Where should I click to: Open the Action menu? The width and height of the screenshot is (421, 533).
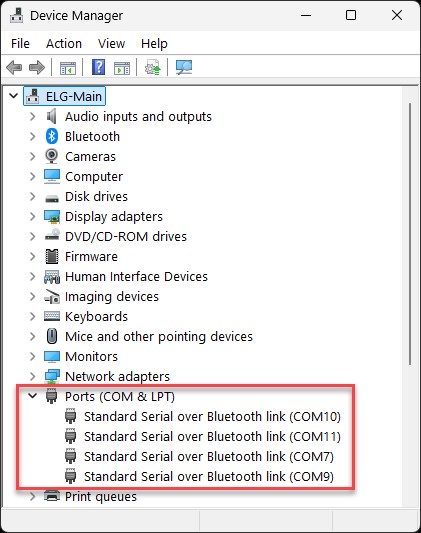pyautogui.click(x=64, y=44)
